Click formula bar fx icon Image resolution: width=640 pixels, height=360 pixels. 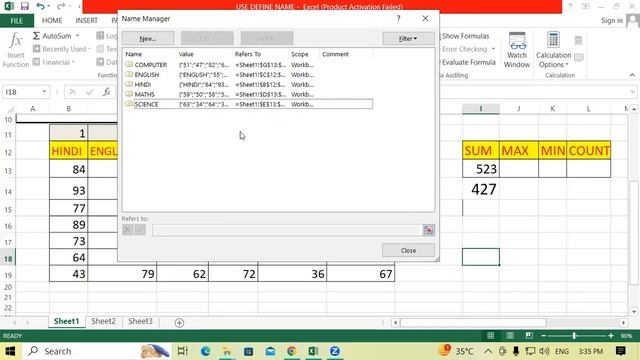[107, 92]
